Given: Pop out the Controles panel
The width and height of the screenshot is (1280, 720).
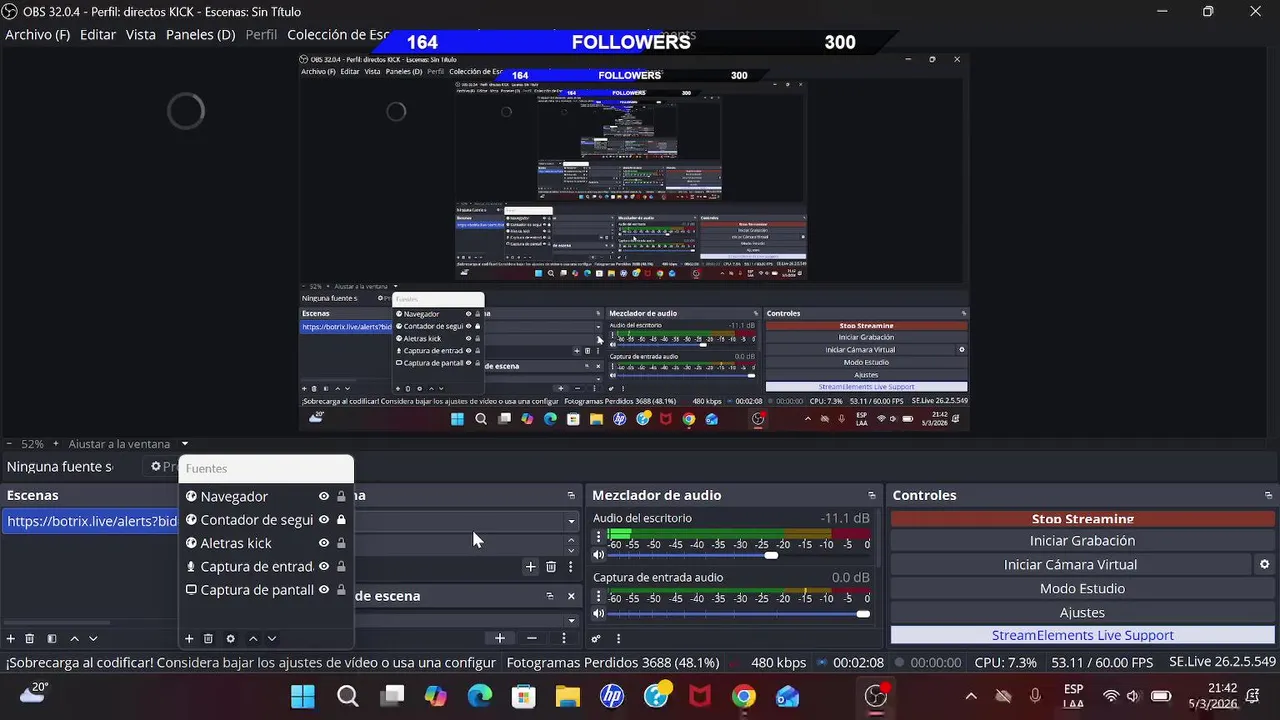Looking at the screenshot, I should click(x=1269, y=496).
